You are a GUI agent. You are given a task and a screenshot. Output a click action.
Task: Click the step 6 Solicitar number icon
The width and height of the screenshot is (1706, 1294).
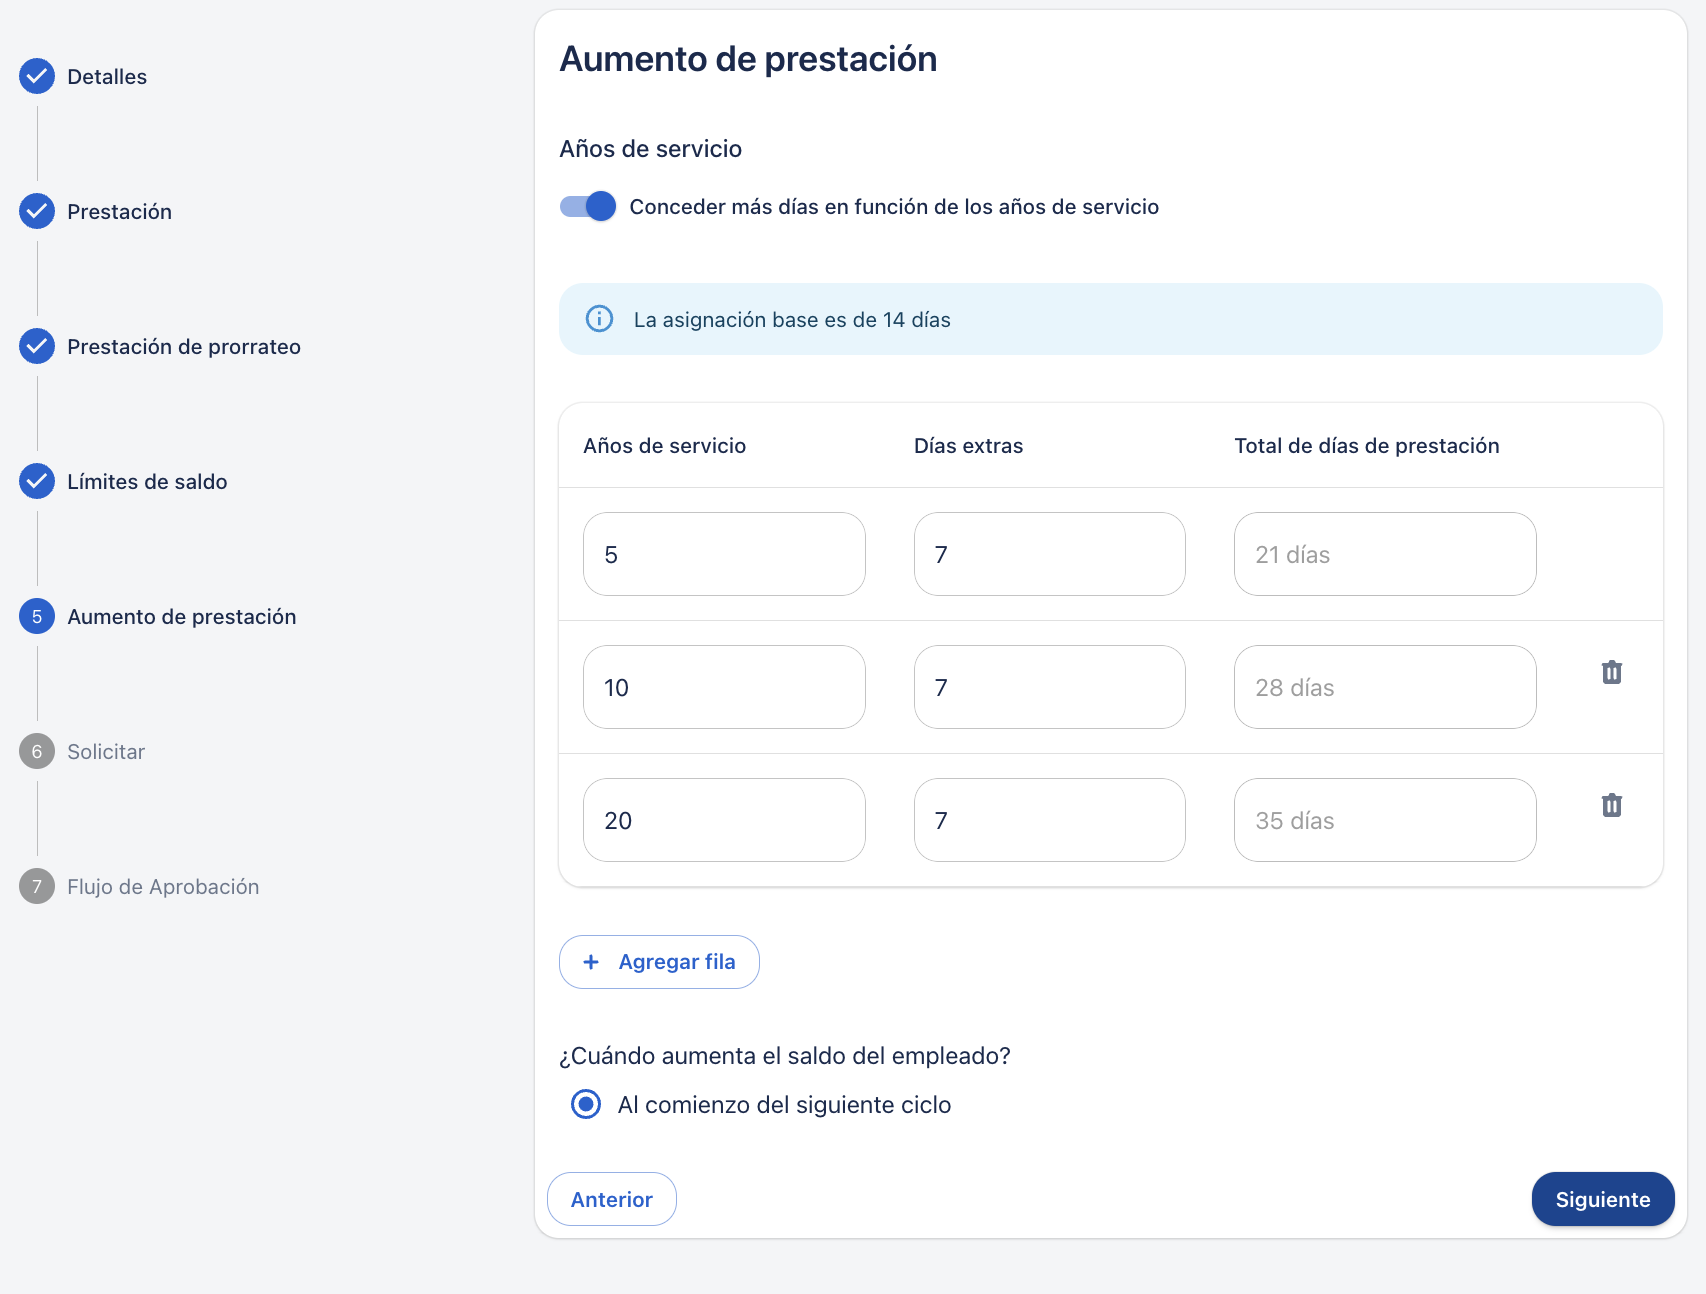tap(37, 751)
